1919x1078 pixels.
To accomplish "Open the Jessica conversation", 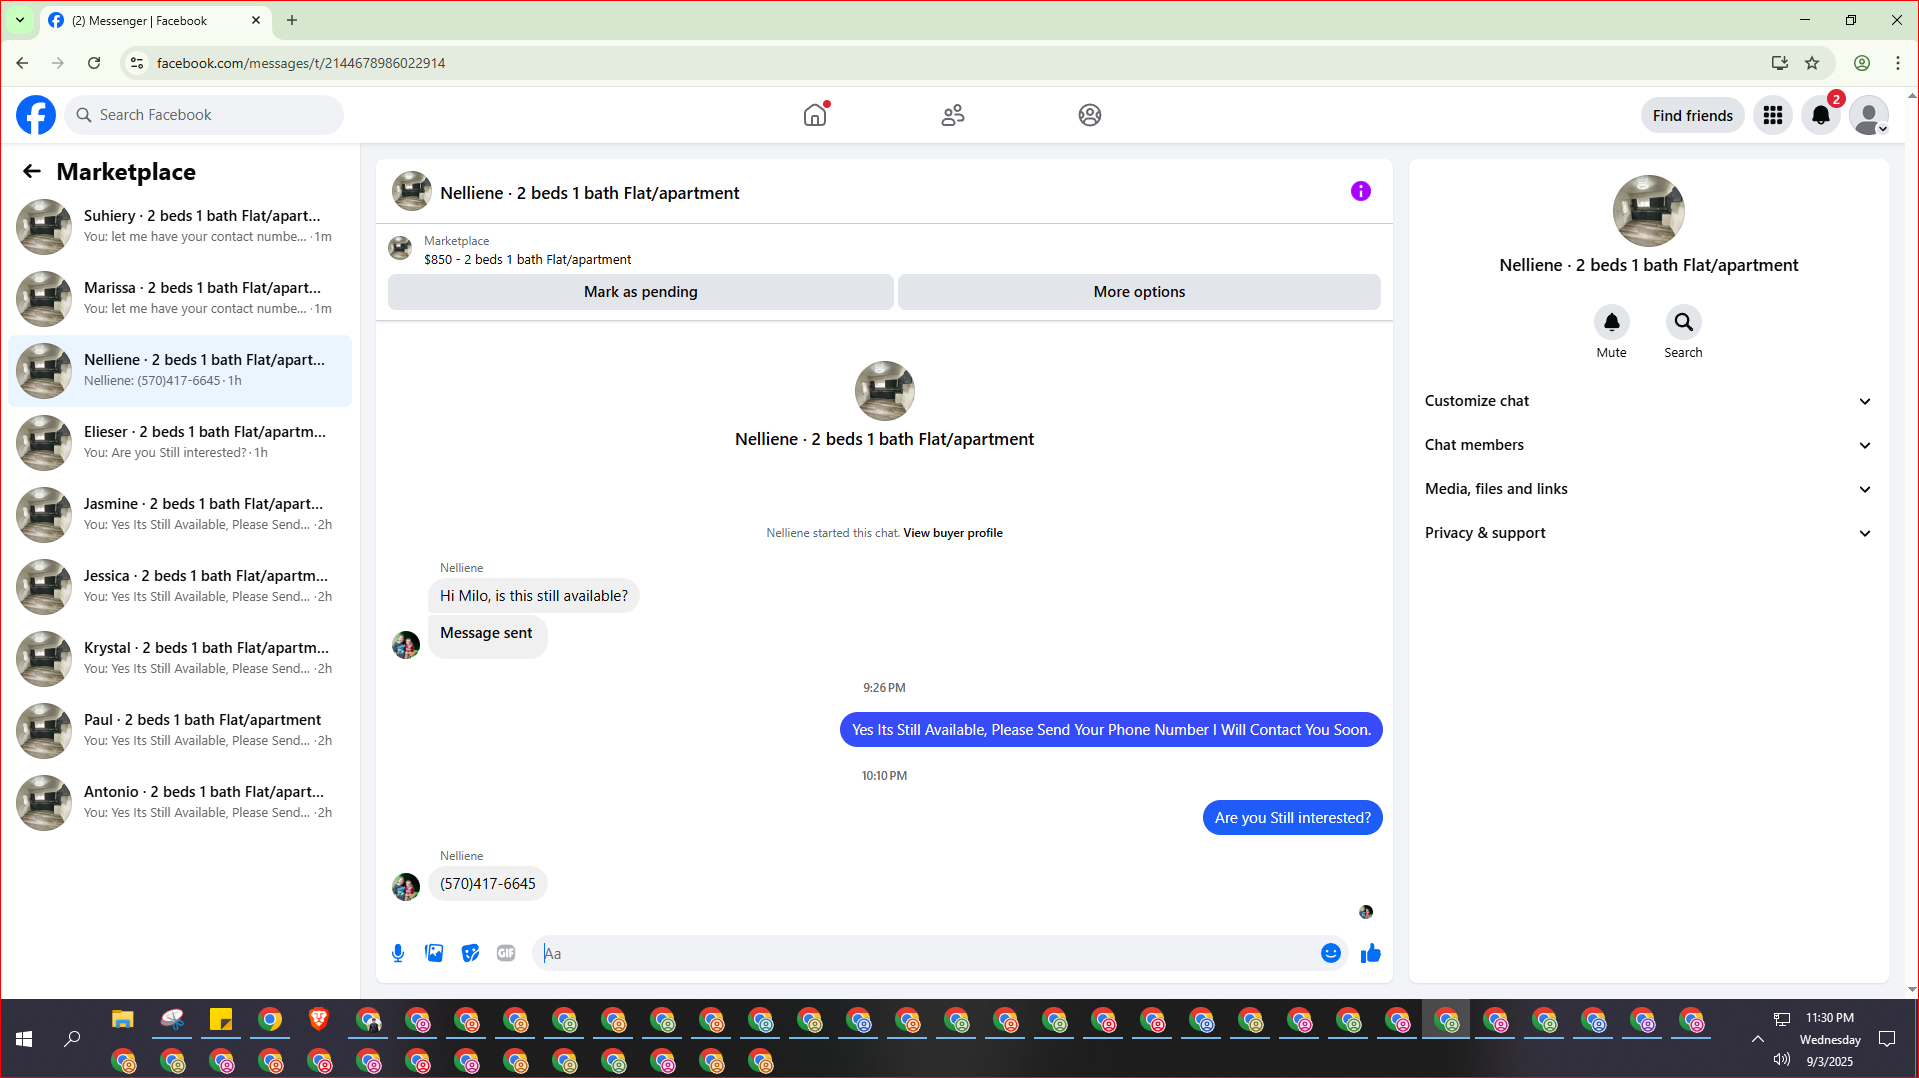I will (x=180, y=587).
